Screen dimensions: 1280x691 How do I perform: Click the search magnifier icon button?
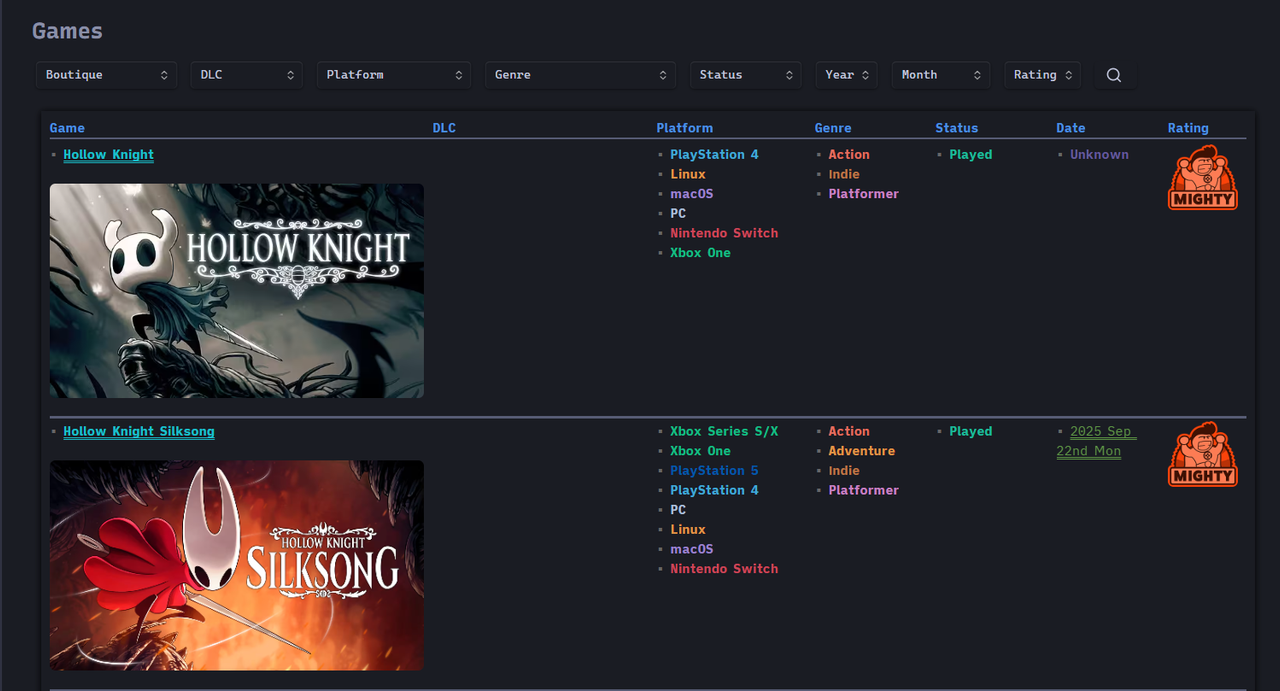1114,75
